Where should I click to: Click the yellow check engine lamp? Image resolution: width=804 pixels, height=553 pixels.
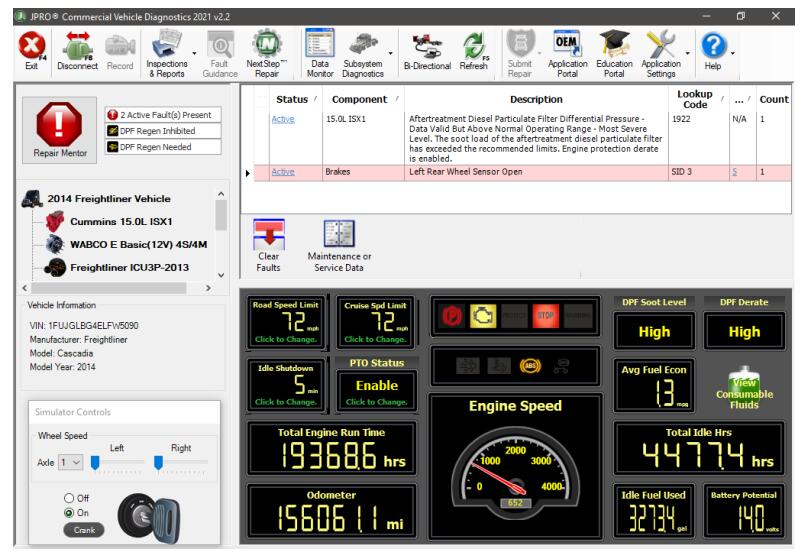[x=483, y=315]
